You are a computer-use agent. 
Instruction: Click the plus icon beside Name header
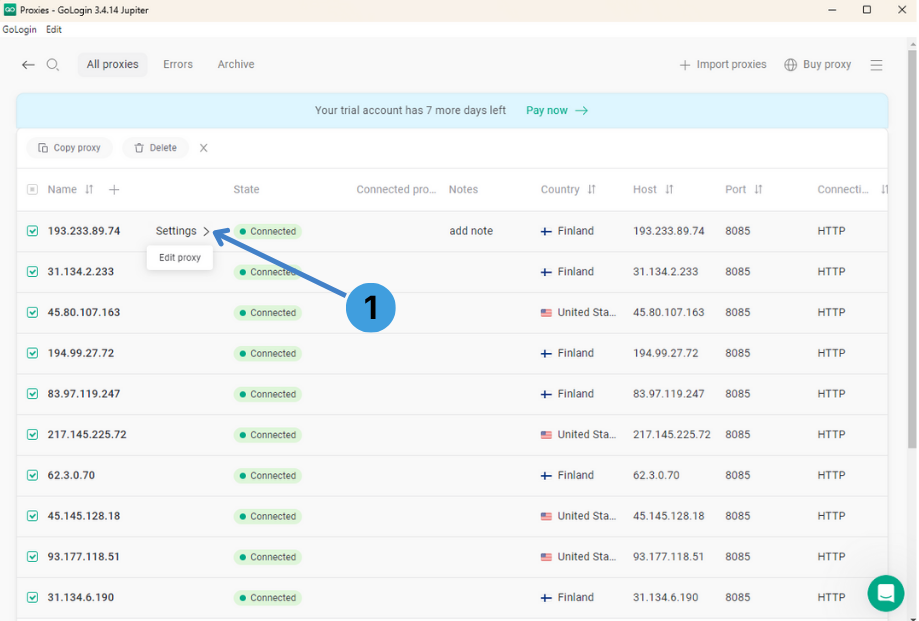tap(114, 189)
